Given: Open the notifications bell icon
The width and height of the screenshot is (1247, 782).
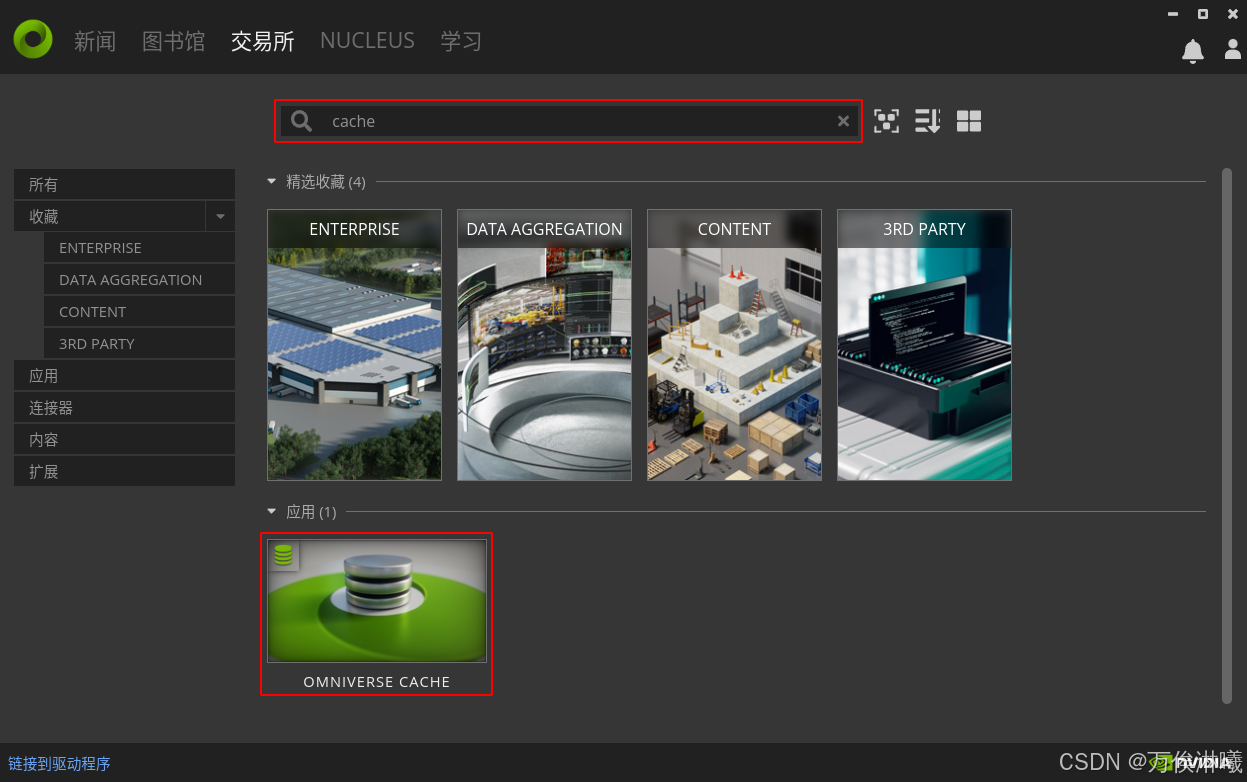Looking at the screenshot, I should pos(1192,51).
